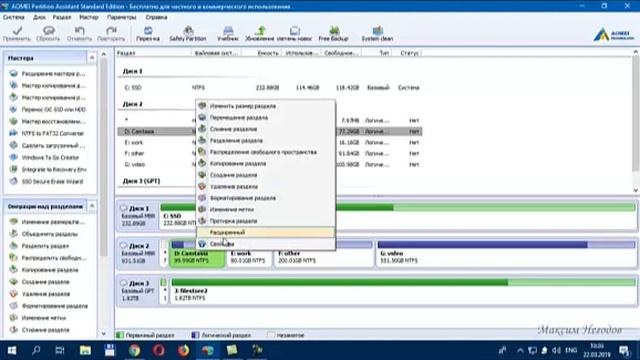The width and height of the screenshot is (640, 360).
Task: Open the Система menu
Action: tap(14, 17)
